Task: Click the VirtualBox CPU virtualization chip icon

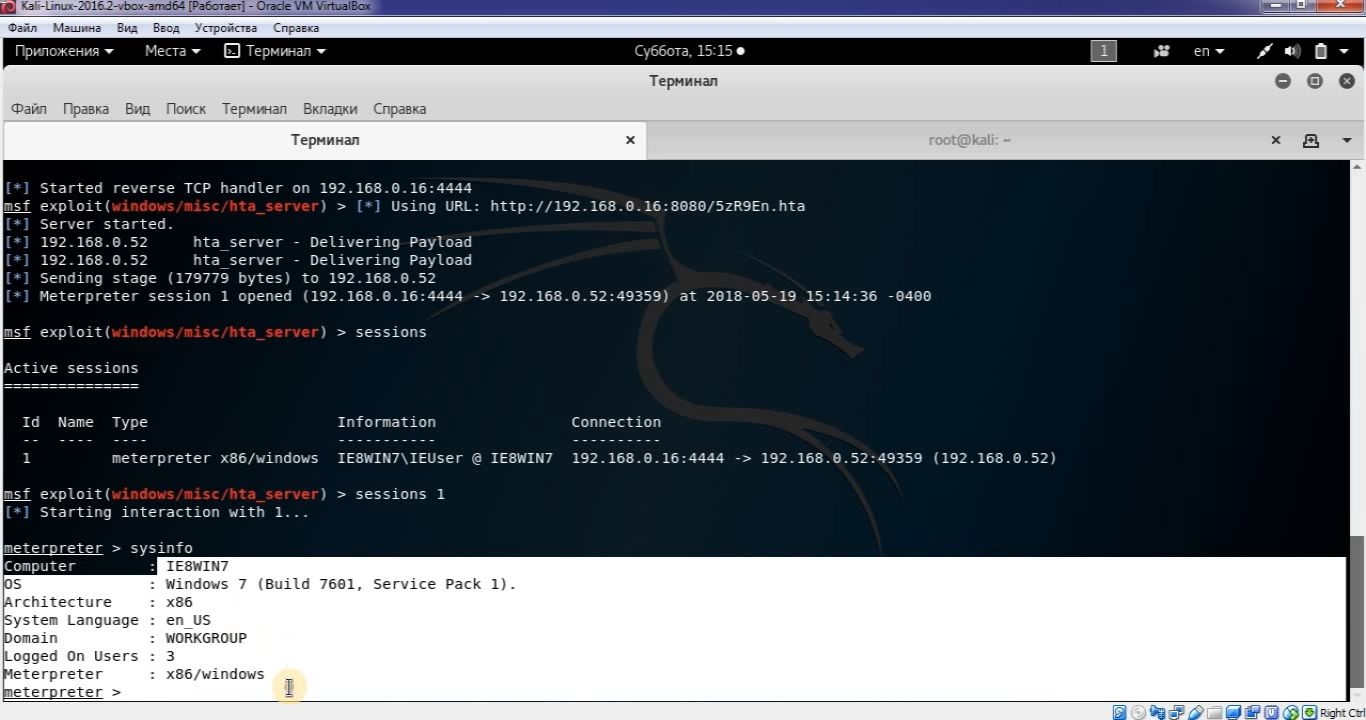Action: (1272, 713)
